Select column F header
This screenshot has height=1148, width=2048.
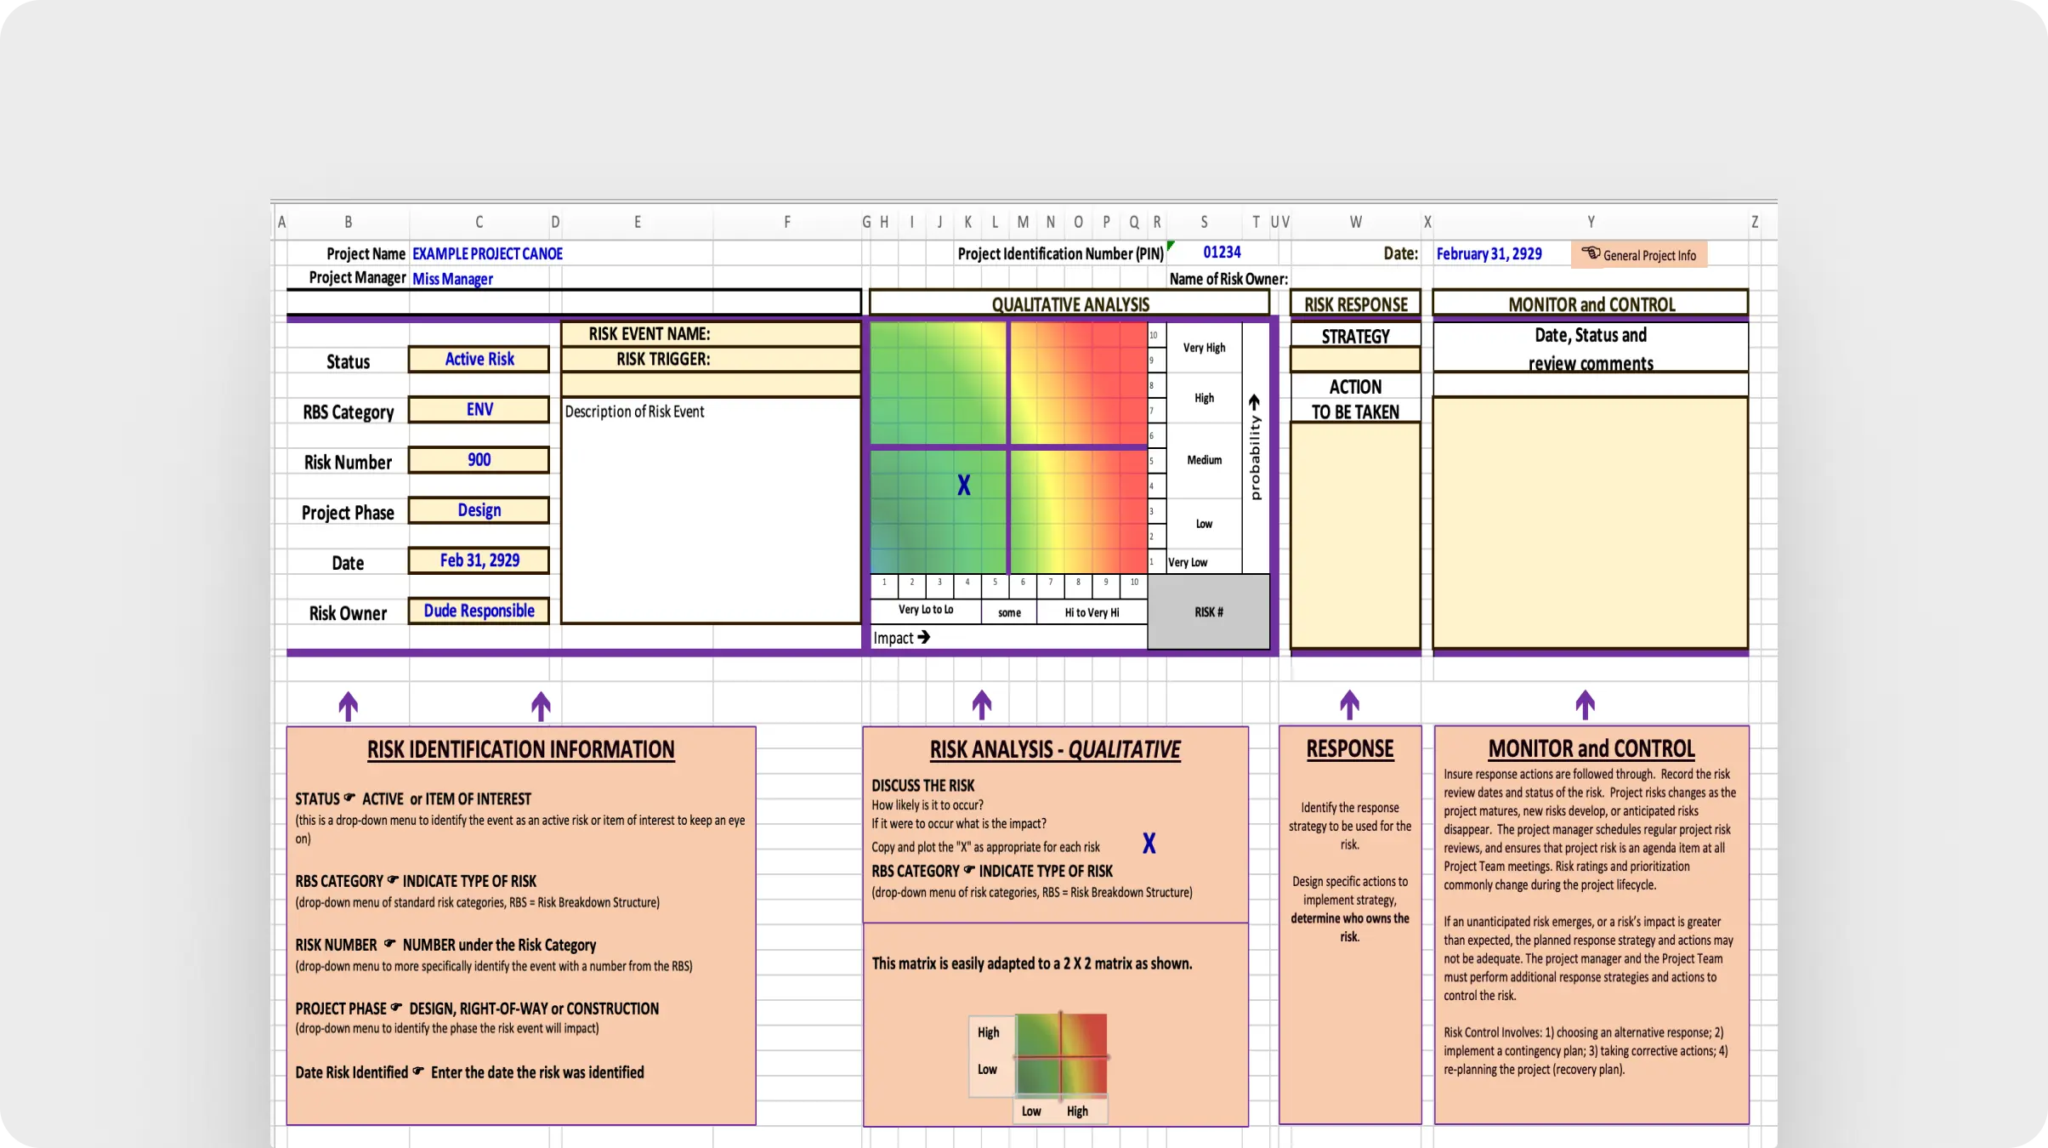[787, 222]
